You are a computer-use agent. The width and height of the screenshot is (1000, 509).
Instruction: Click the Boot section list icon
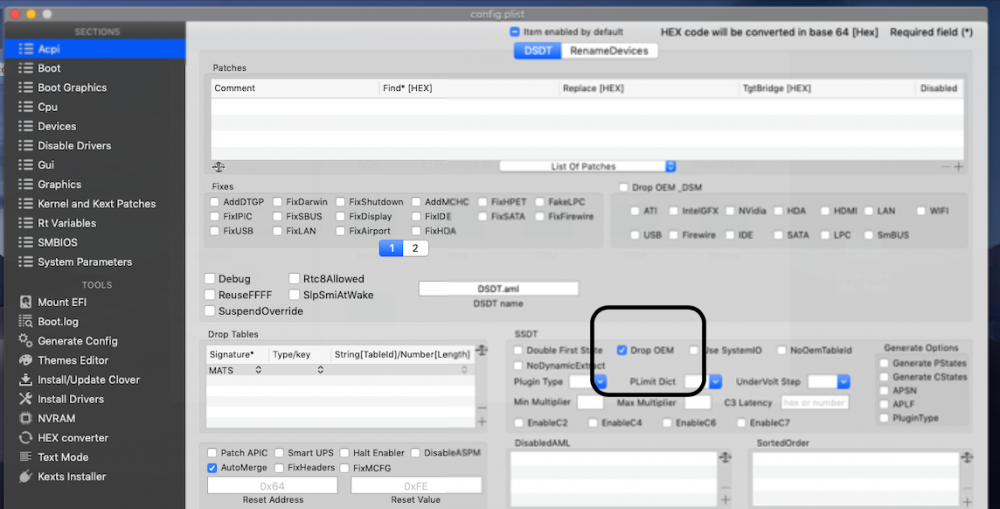pos(26,68)
